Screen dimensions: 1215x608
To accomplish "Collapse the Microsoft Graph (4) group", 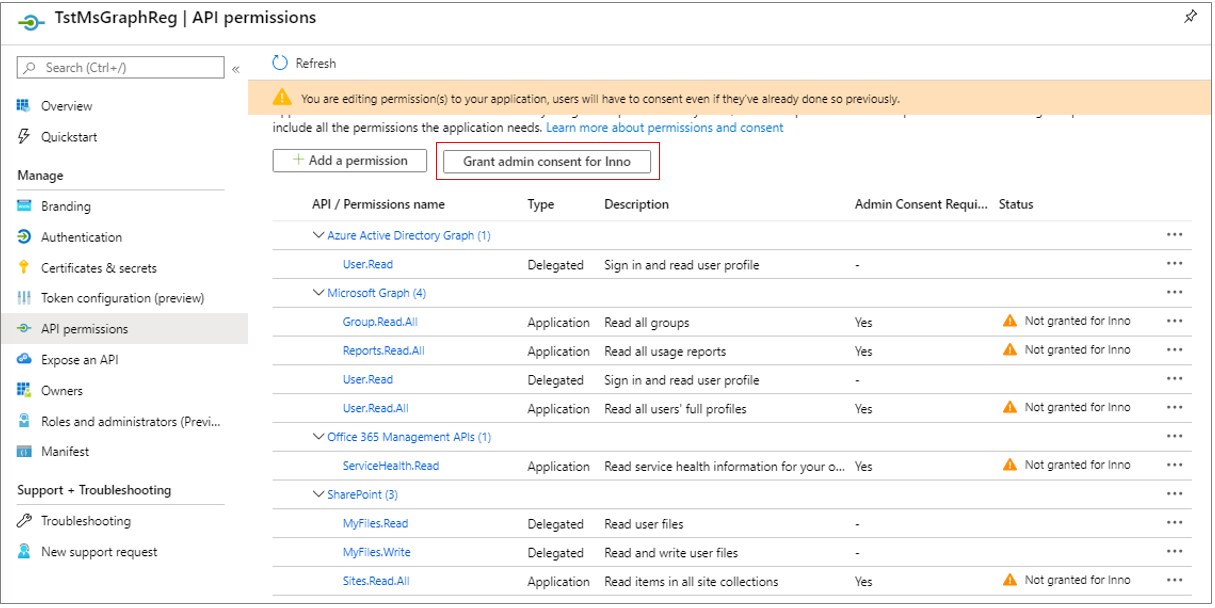I will (x=318, y=293).
